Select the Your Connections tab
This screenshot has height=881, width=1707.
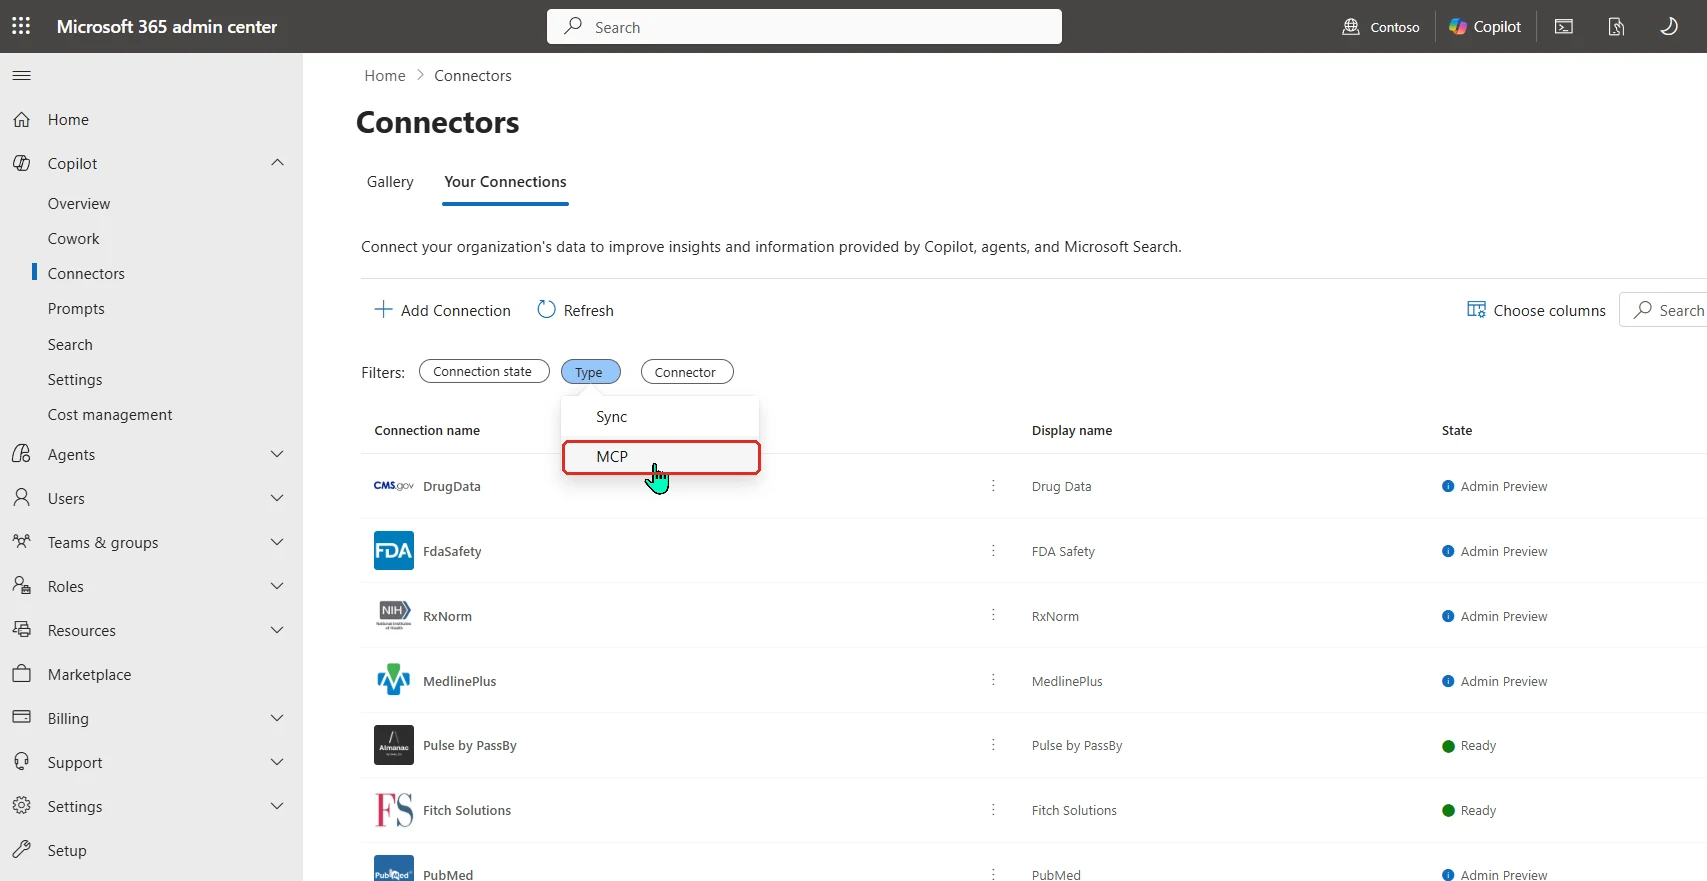click(505, 182)
